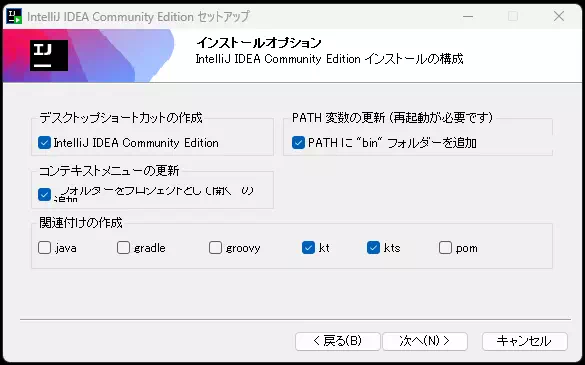Click the black IJ logo in the header

click(49, 56)
